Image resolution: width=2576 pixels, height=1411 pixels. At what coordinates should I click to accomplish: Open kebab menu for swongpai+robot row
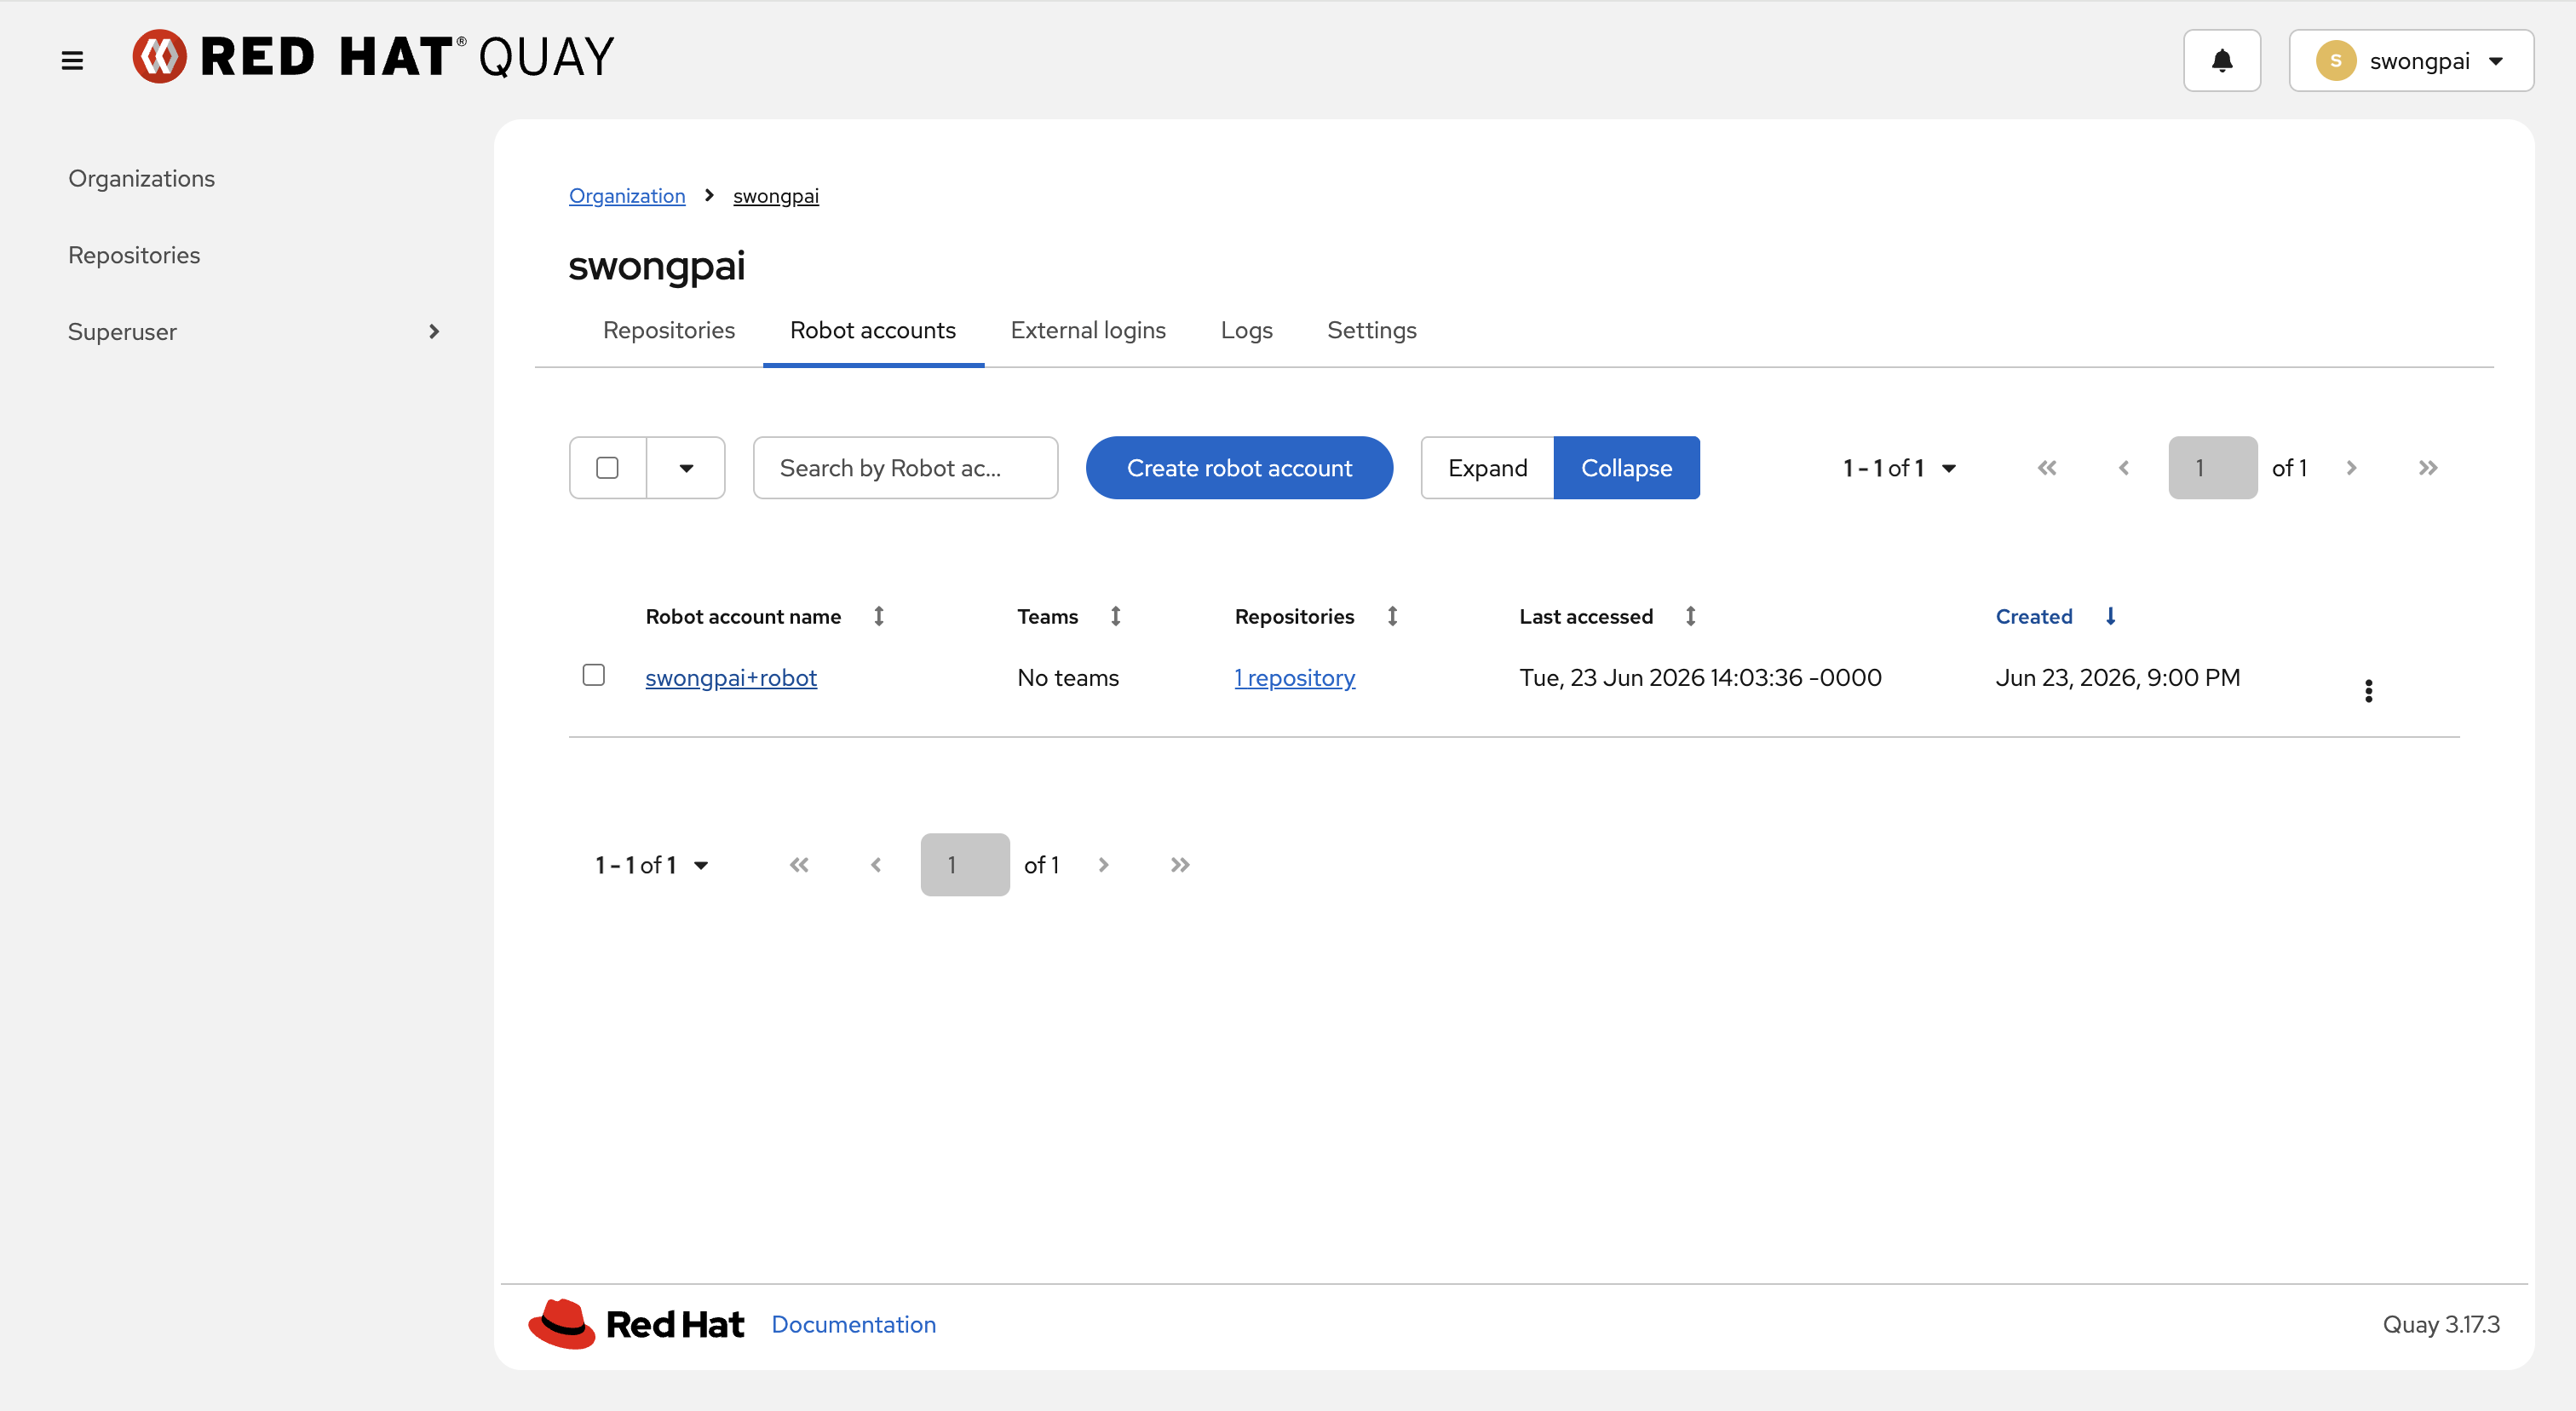tap(2367, 691)
